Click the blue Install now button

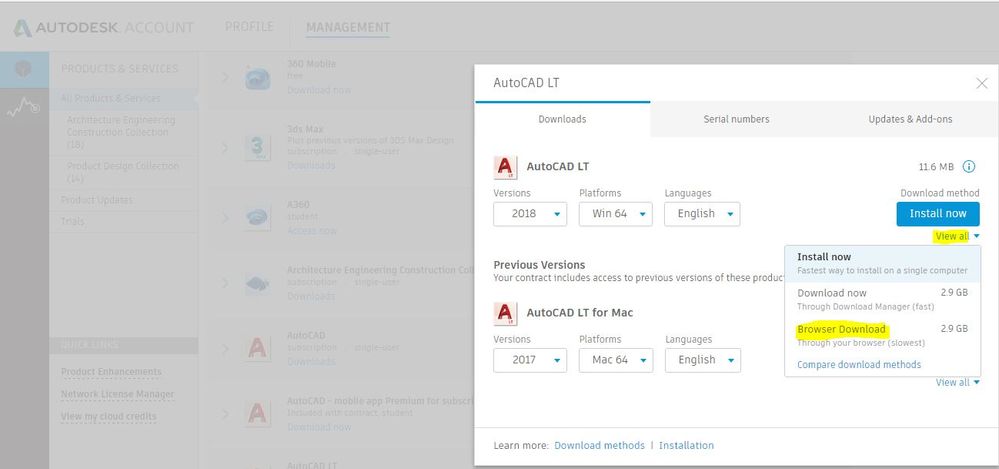click(x=938, y=213)
